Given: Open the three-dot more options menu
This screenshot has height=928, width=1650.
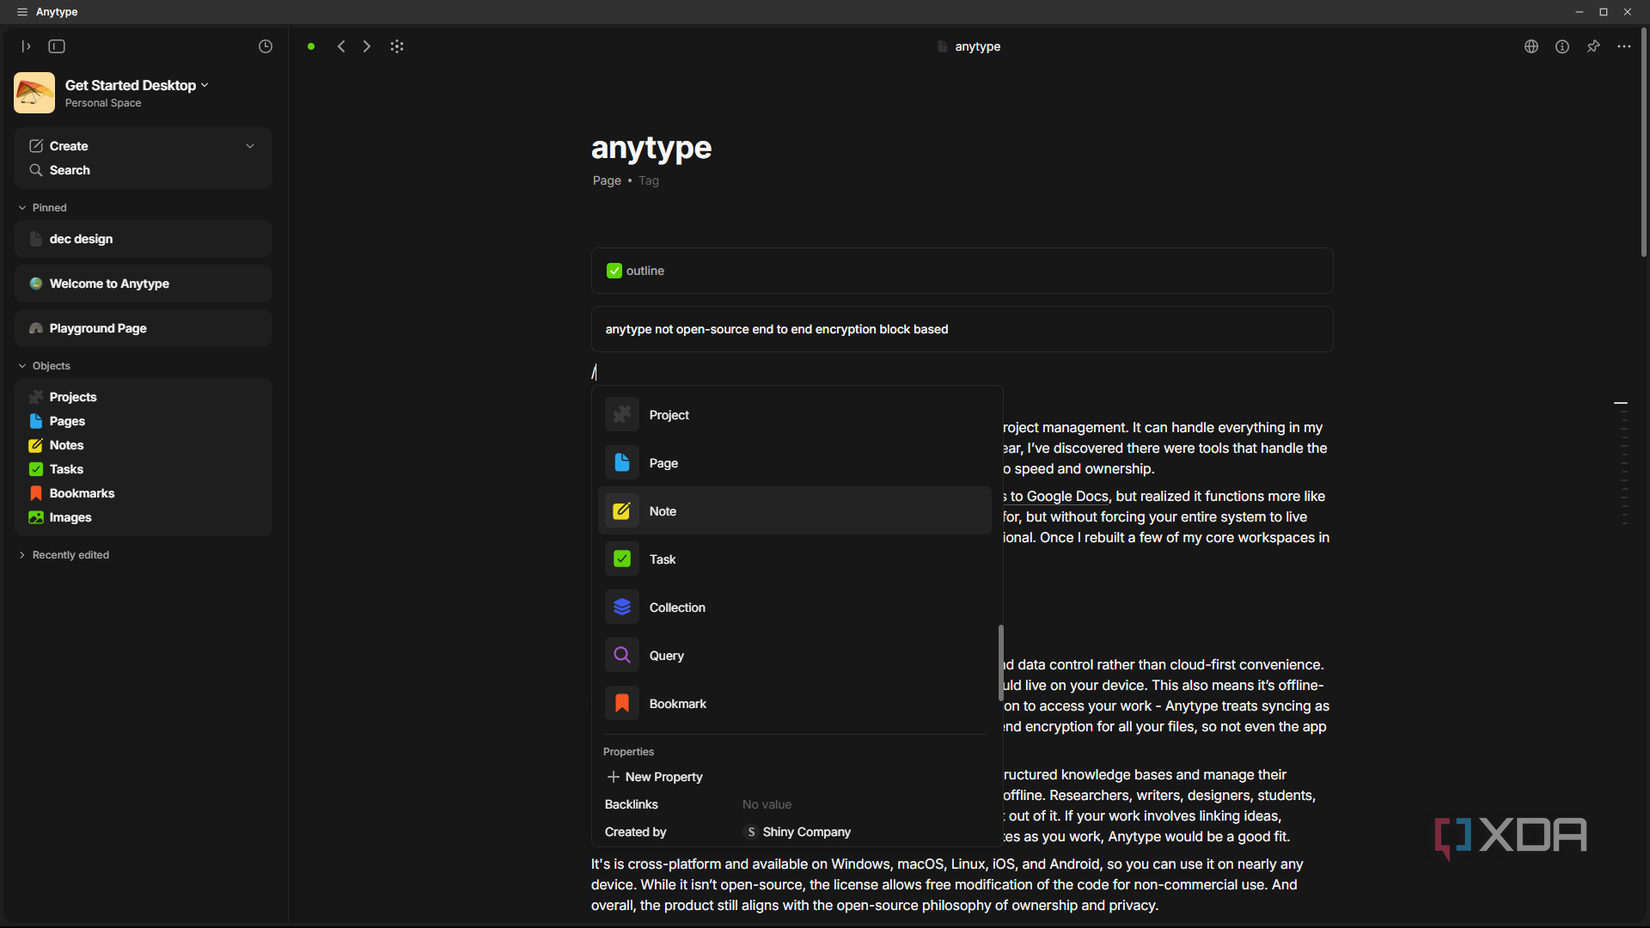Looking at the screenshot, I should pyautogui.click(x=1624, y=46).
